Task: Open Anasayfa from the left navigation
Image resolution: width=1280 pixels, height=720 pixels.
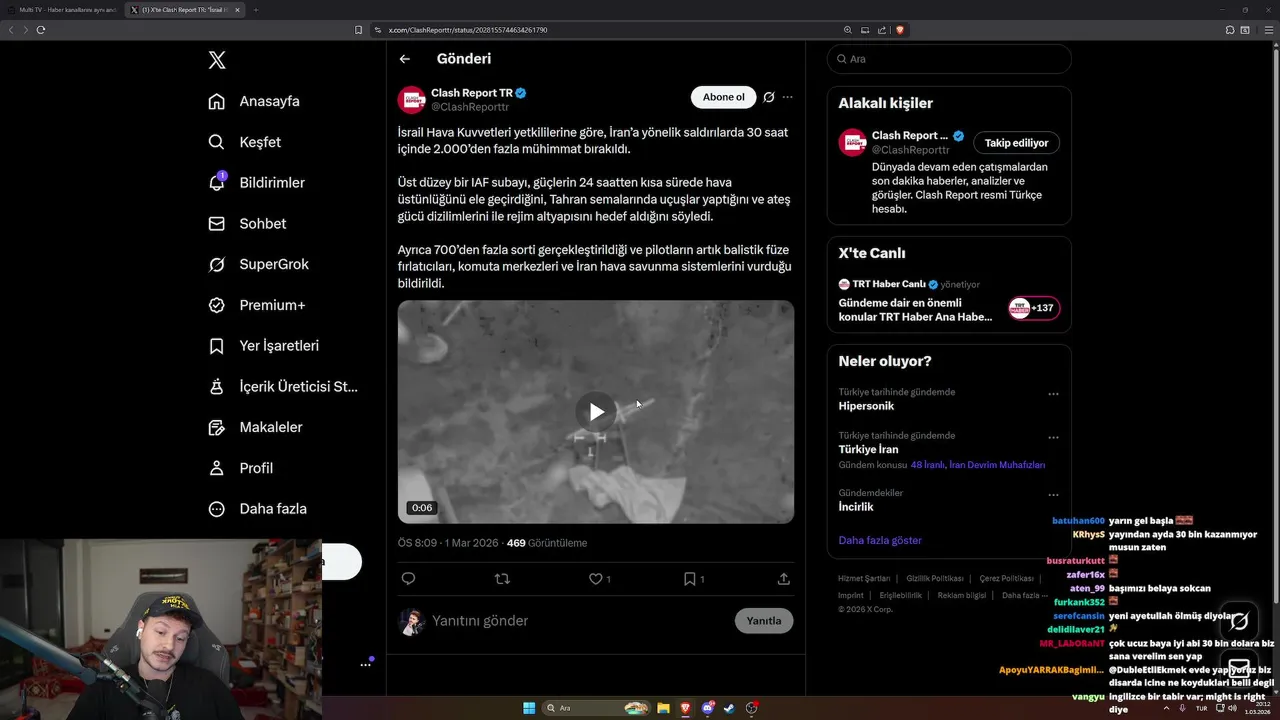Action: click(x=255, y=101)
